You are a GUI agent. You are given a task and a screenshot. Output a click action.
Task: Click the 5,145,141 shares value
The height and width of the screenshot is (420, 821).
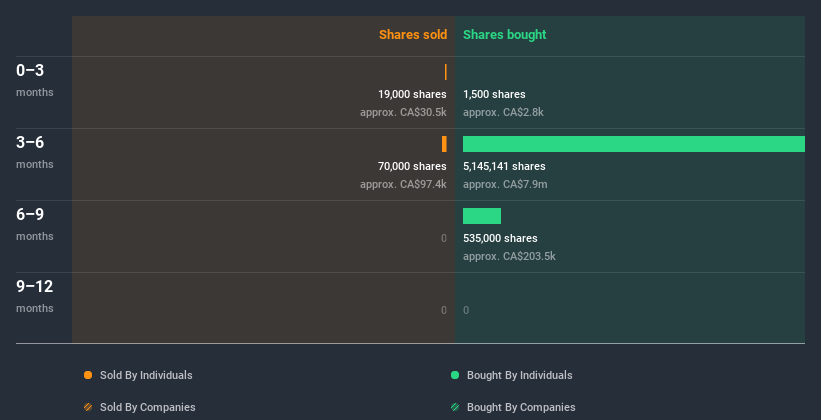(x=504, y=166)
